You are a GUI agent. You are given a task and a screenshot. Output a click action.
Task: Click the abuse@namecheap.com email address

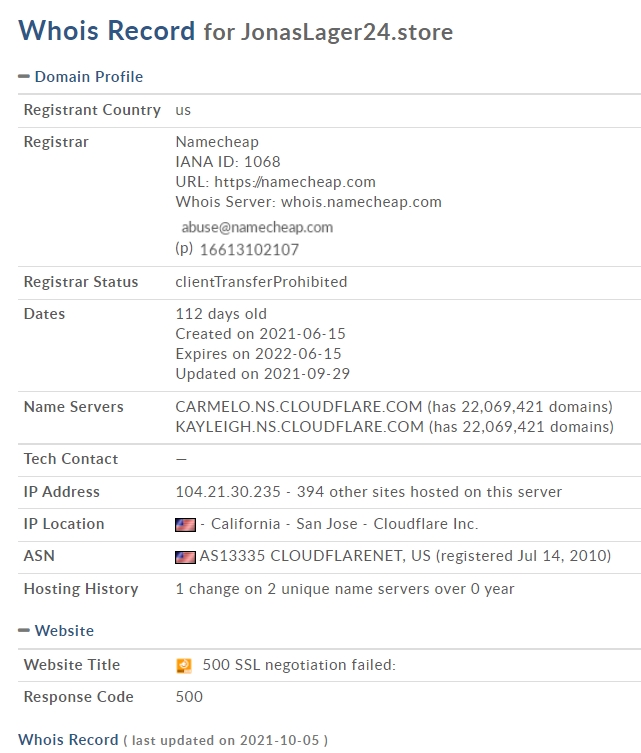click(x=257, y=227)
